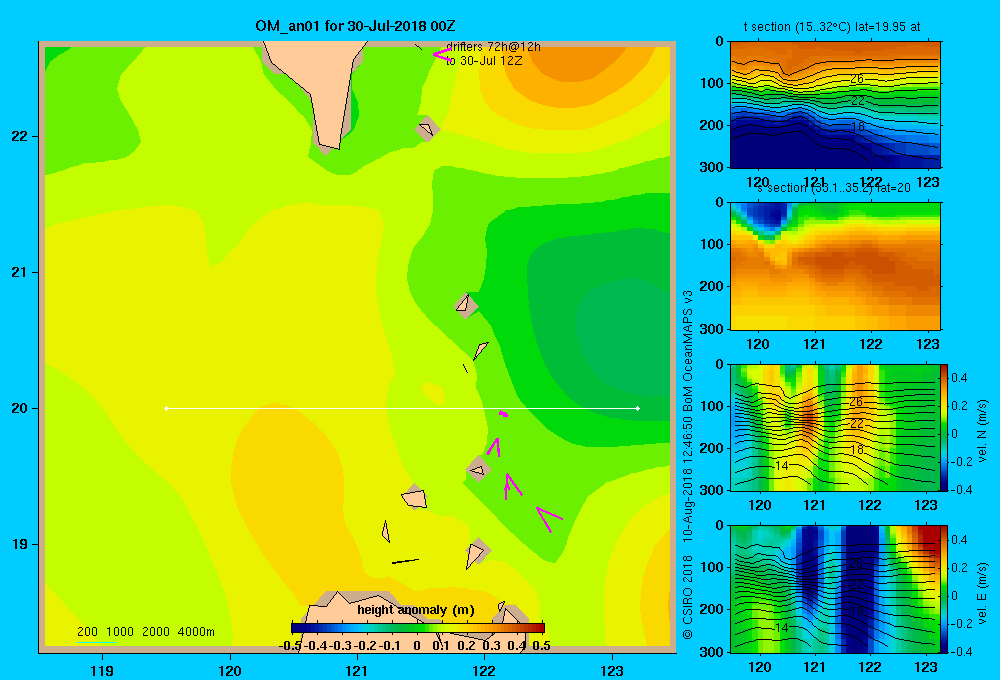Click latitude label 21 on main map
The width and height of the screenshot is (1000, 680).
(20, 272)
